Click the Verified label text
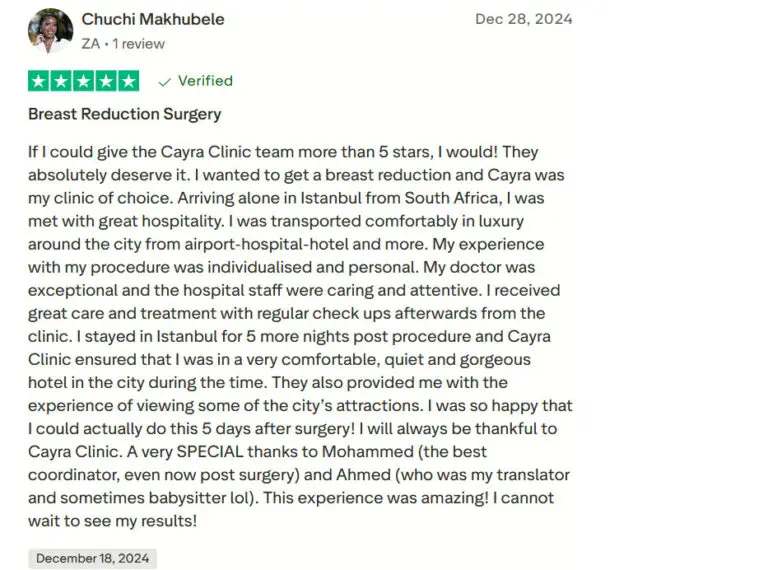The width and height of the screenshot is (768, 570). [x=205, y=81]
